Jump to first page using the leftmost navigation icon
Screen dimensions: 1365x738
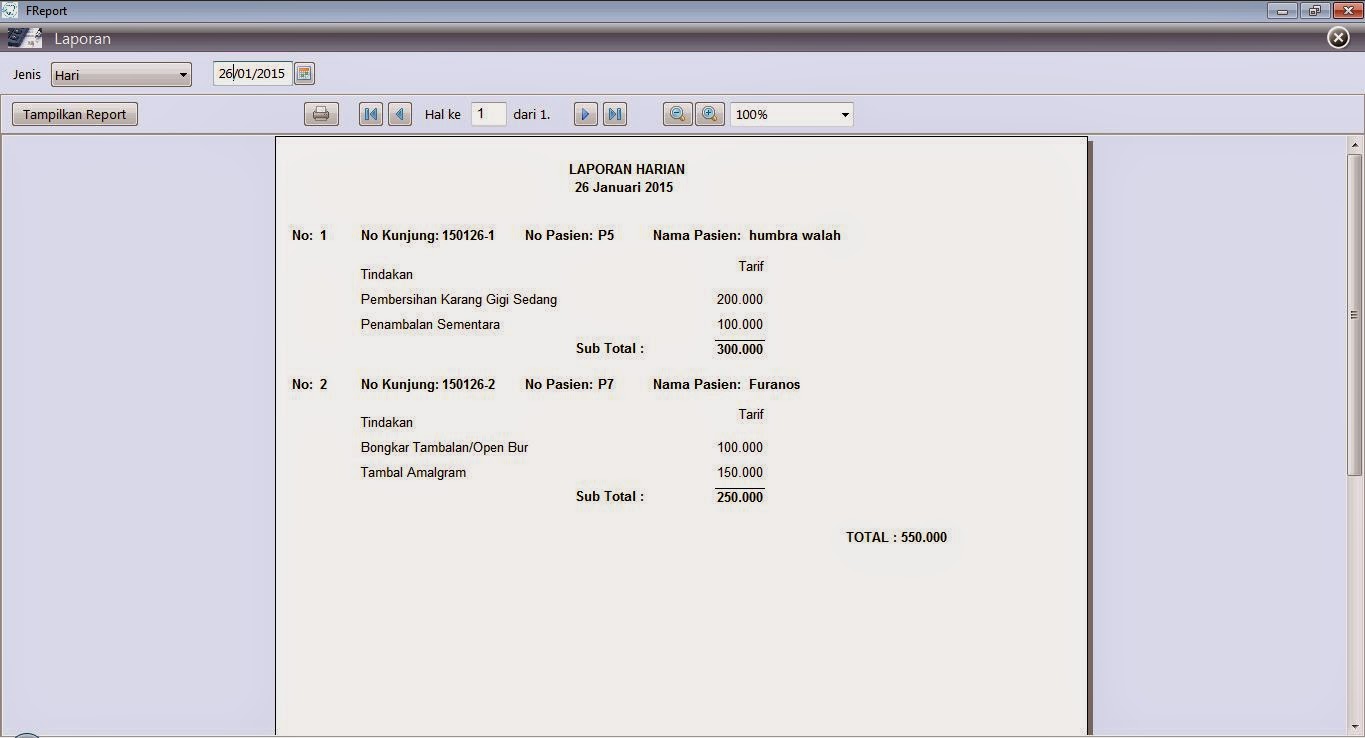tap(370, 113)
